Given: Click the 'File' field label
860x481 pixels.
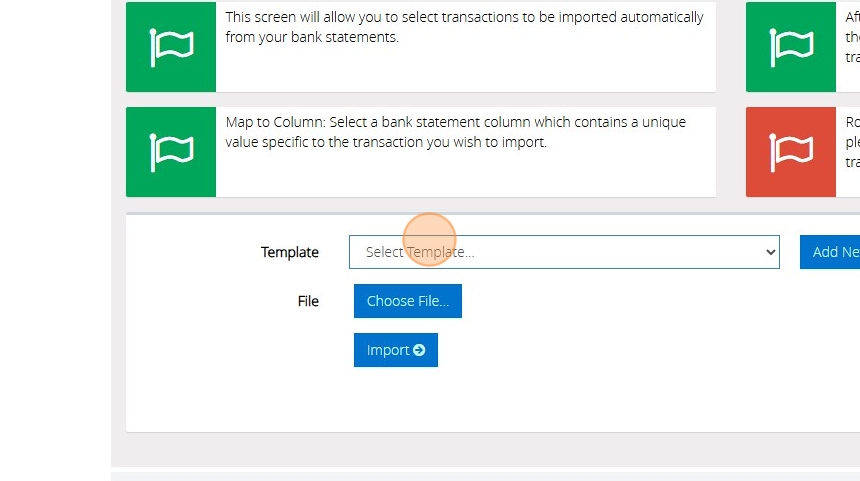Looking at the screenshot, I should coord(308,301).
